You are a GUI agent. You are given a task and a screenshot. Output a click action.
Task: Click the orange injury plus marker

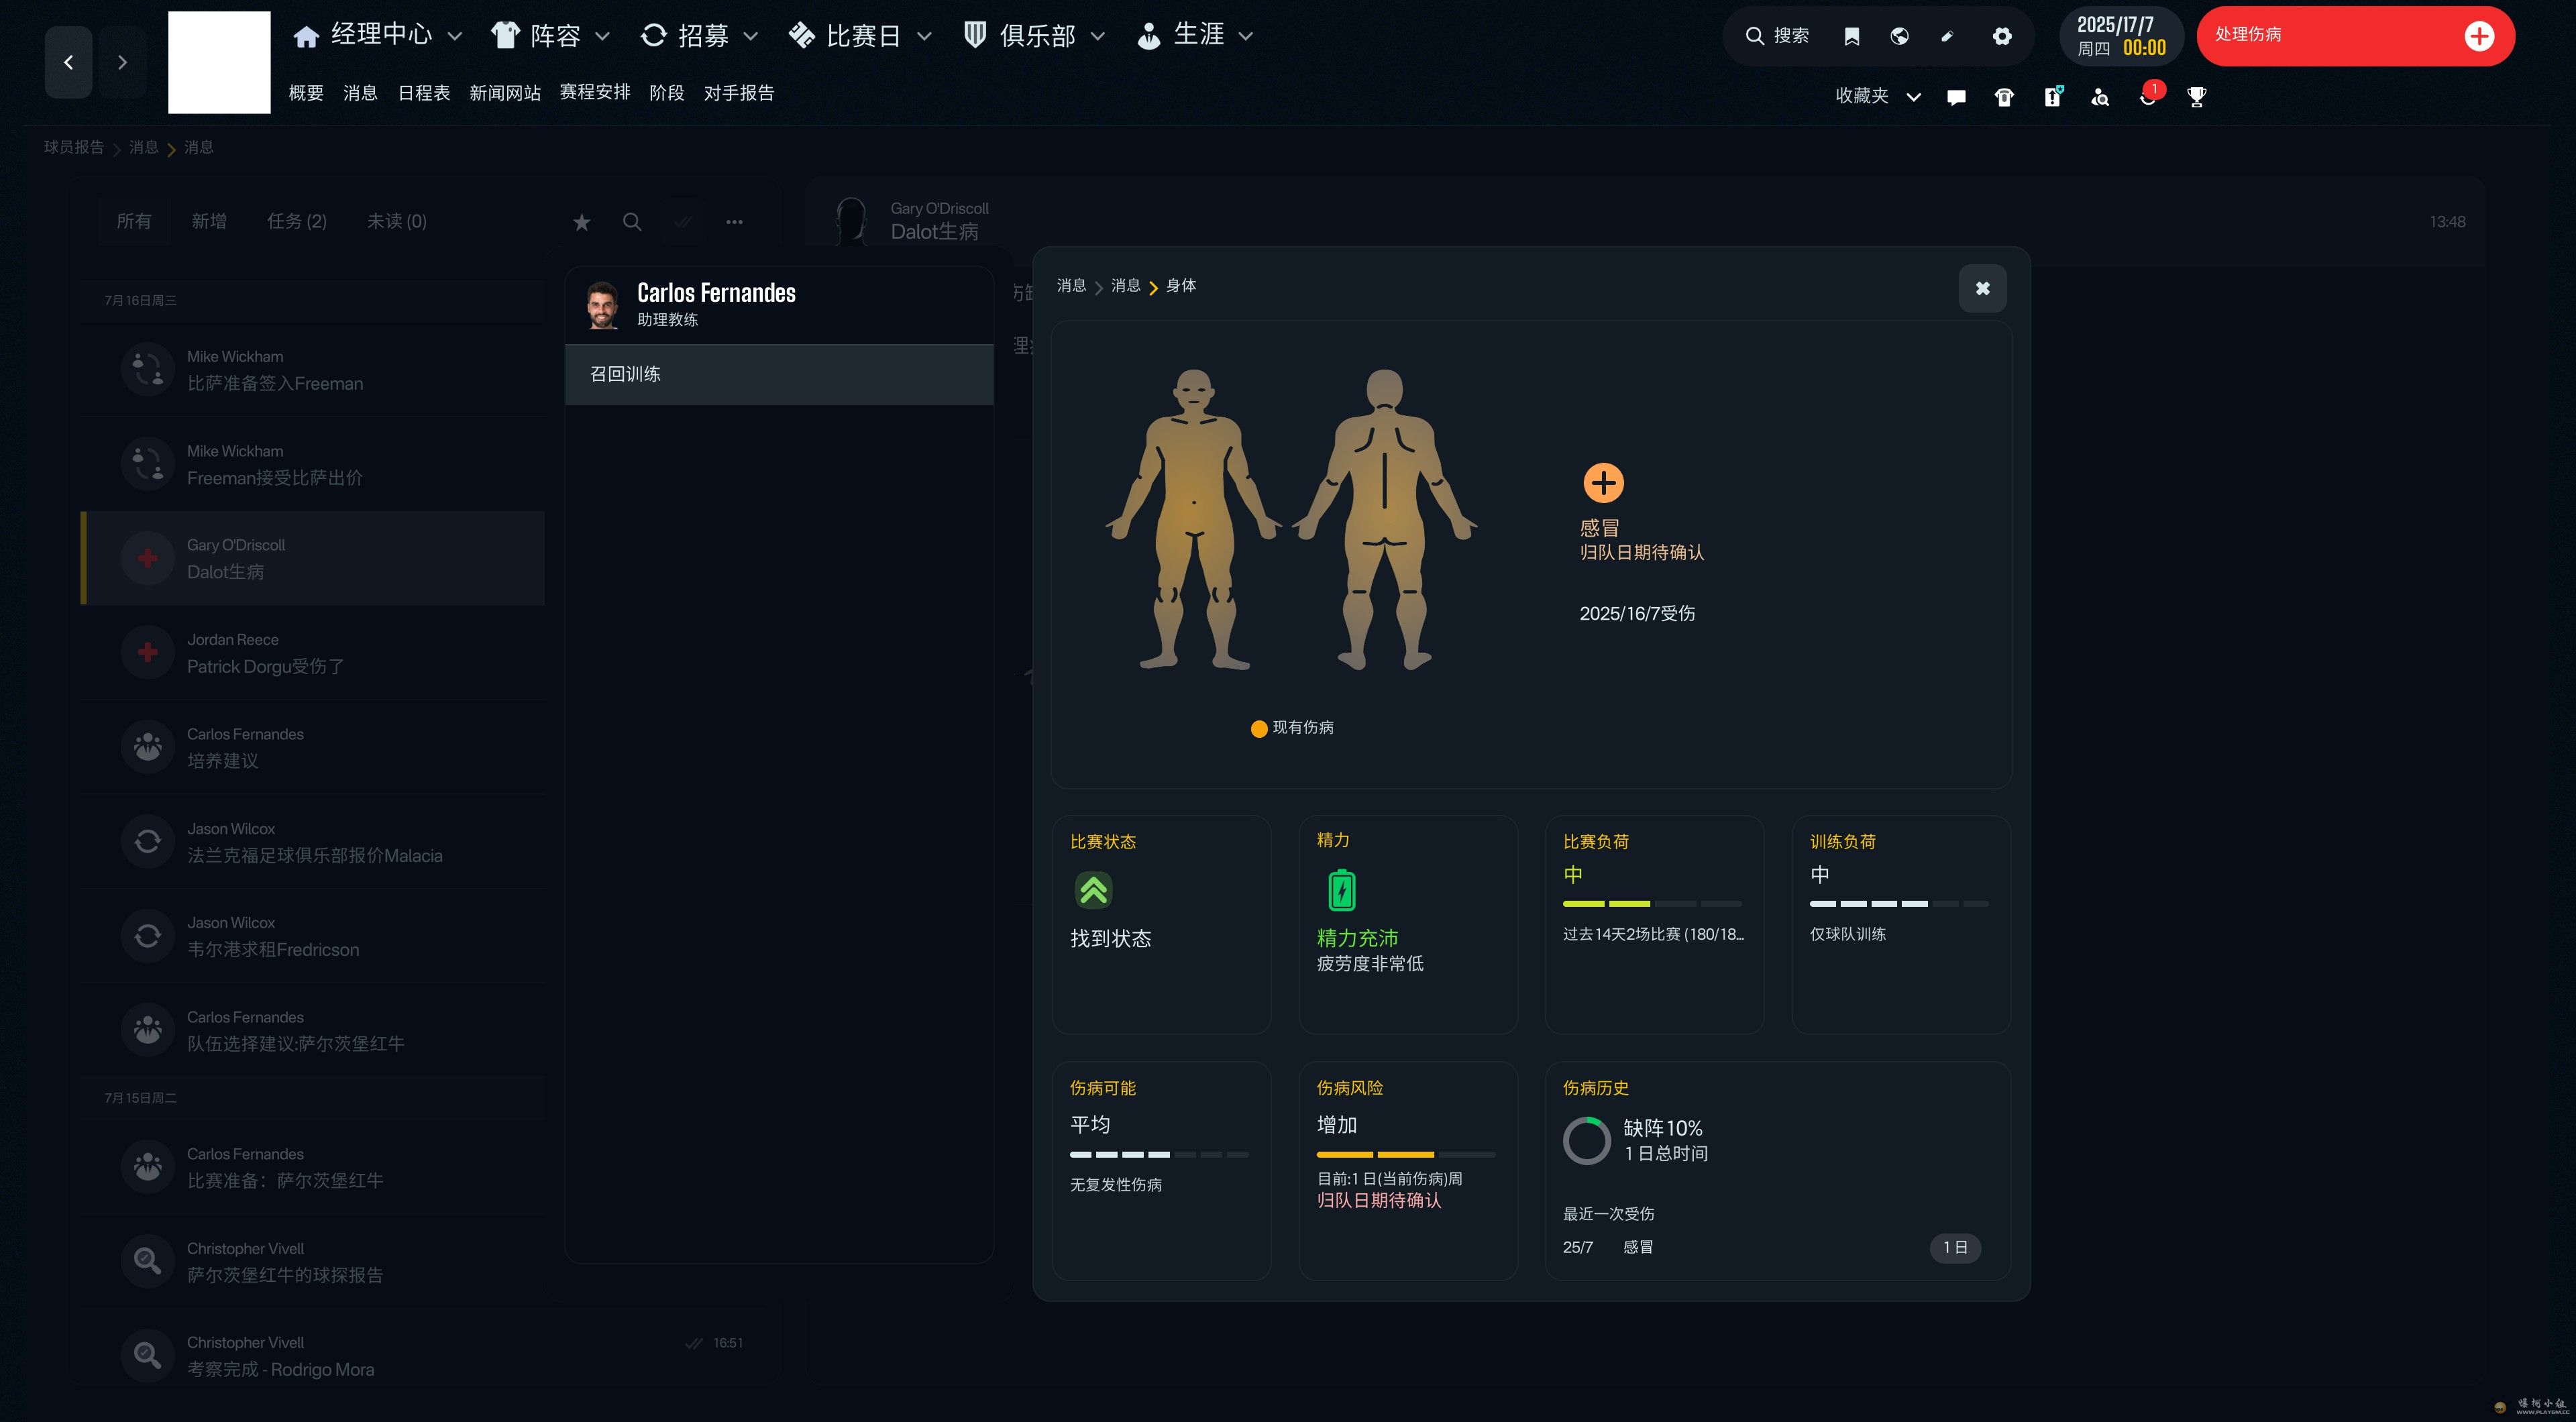(x=1603, y=483)
